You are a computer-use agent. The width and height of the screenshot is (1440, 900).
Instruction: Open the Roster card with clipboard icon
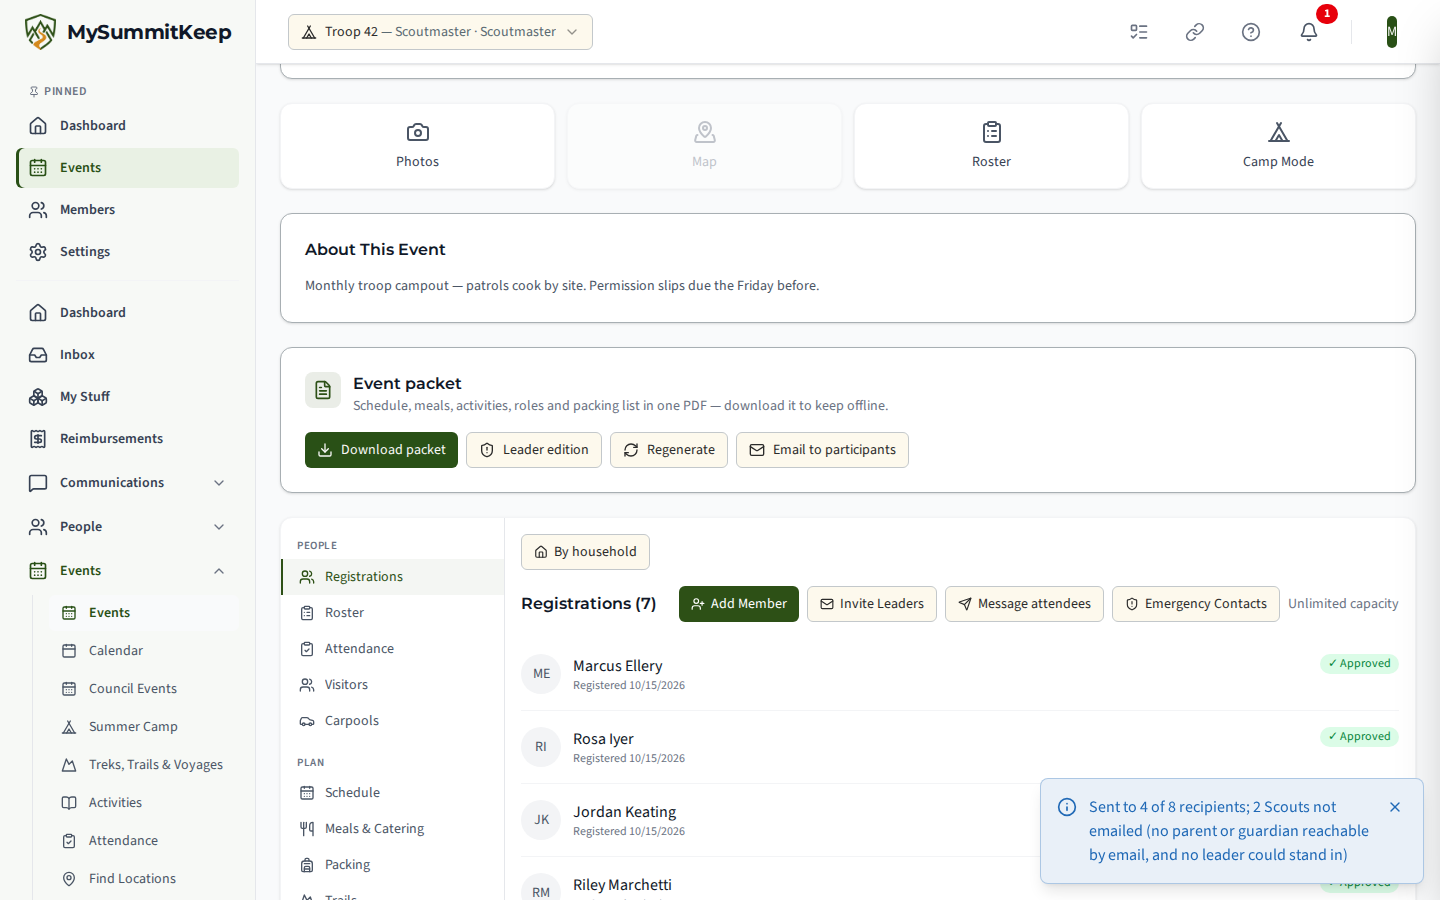point(991,146)
